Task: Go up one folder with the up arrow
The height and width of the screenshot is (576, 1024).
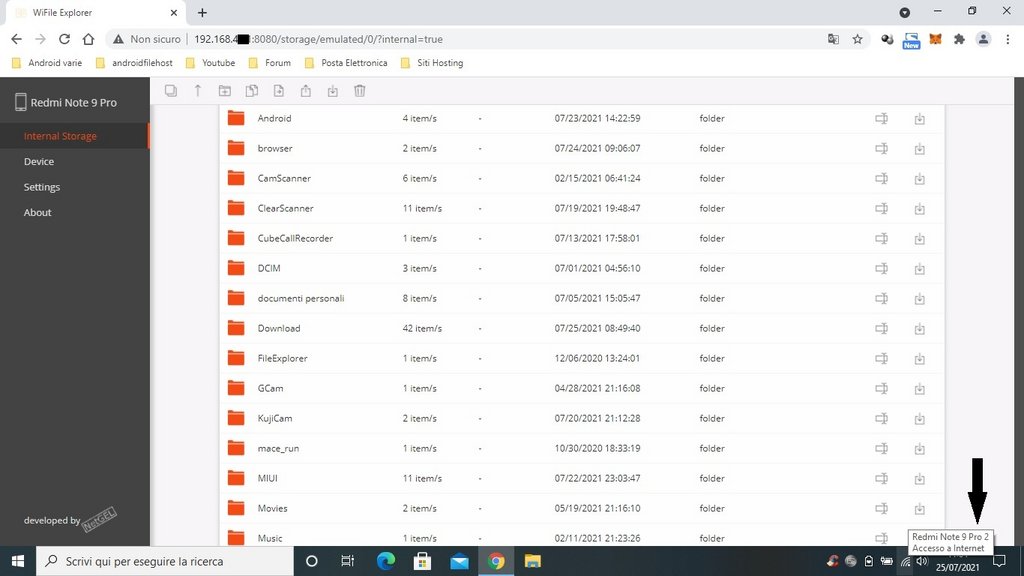Action: (x=198, y=91)
